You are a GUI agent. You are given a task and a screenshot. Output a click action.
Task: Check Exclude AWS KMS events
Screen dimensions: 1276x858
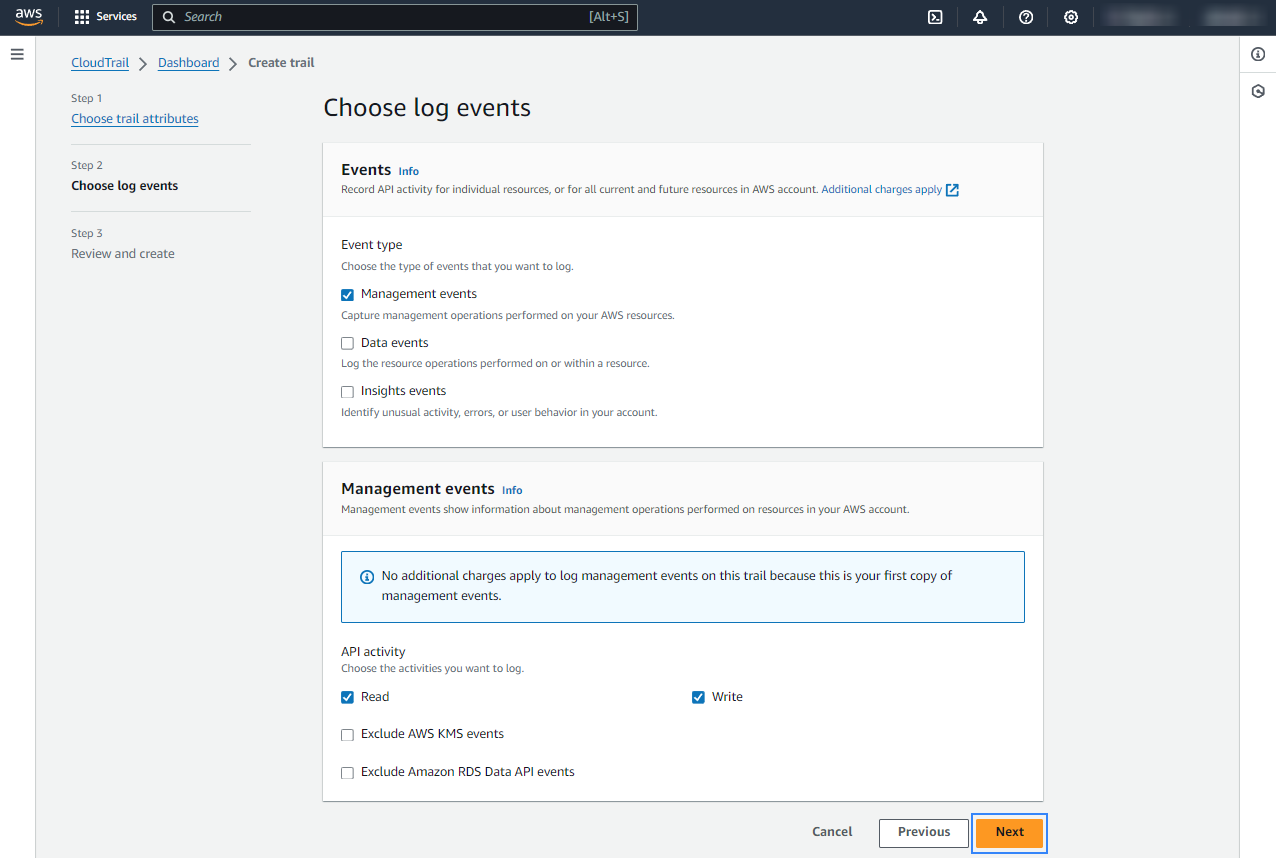(348, 735)
